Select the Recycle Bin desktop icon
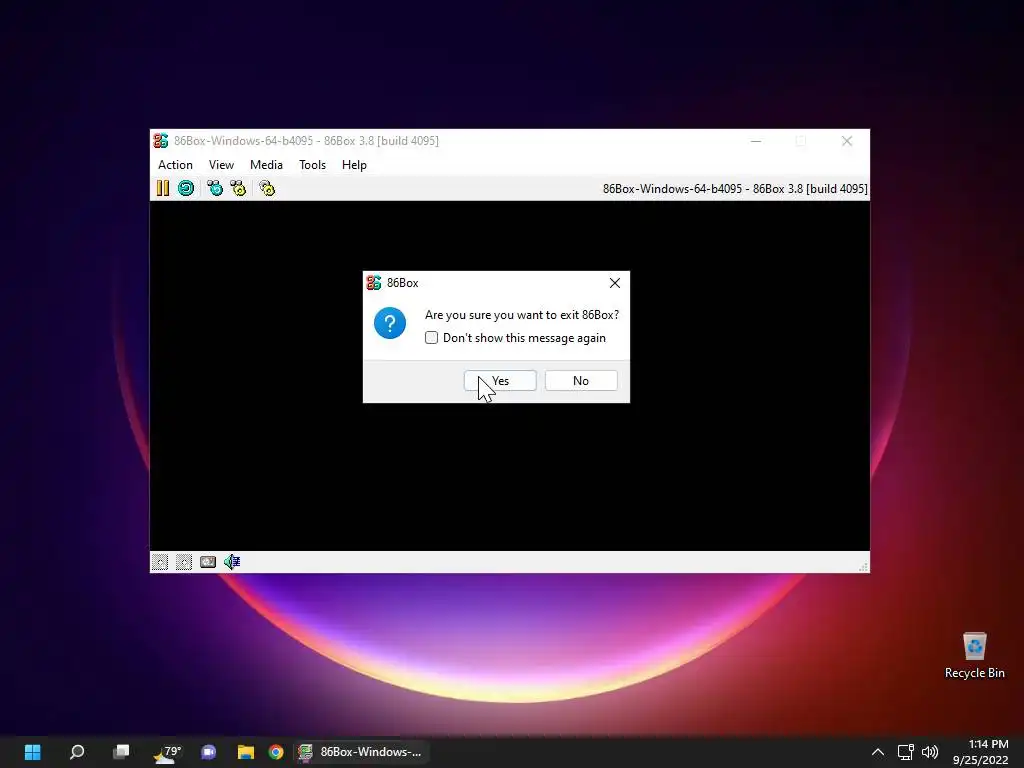Viewport: 1024px width, 768px height. (x=974, y=656)
